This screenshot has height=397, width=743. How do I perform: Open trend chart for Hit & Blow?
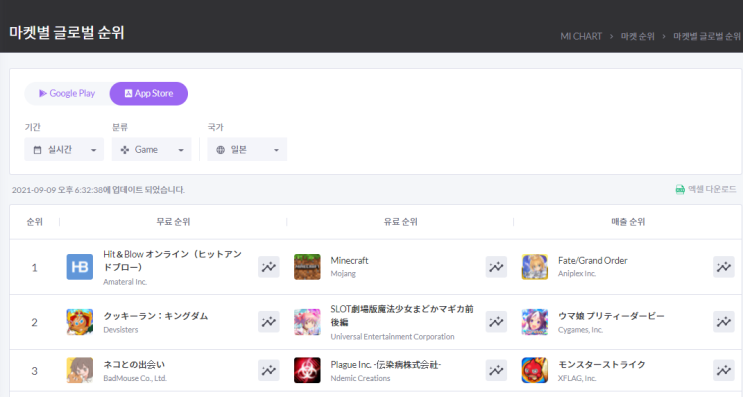coord(269,267)
